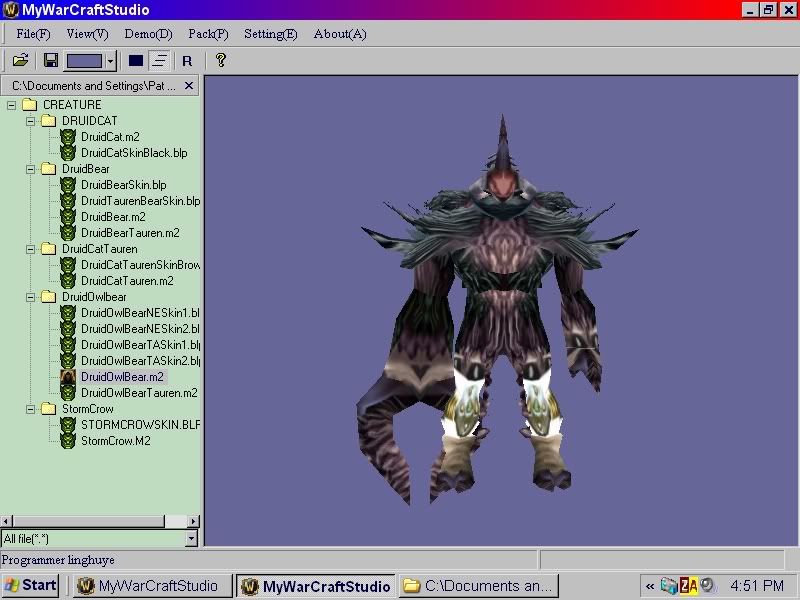Select the DruidCatTauren.m2 file name
This screenshot has width=800, height=600.
(127, 281)
